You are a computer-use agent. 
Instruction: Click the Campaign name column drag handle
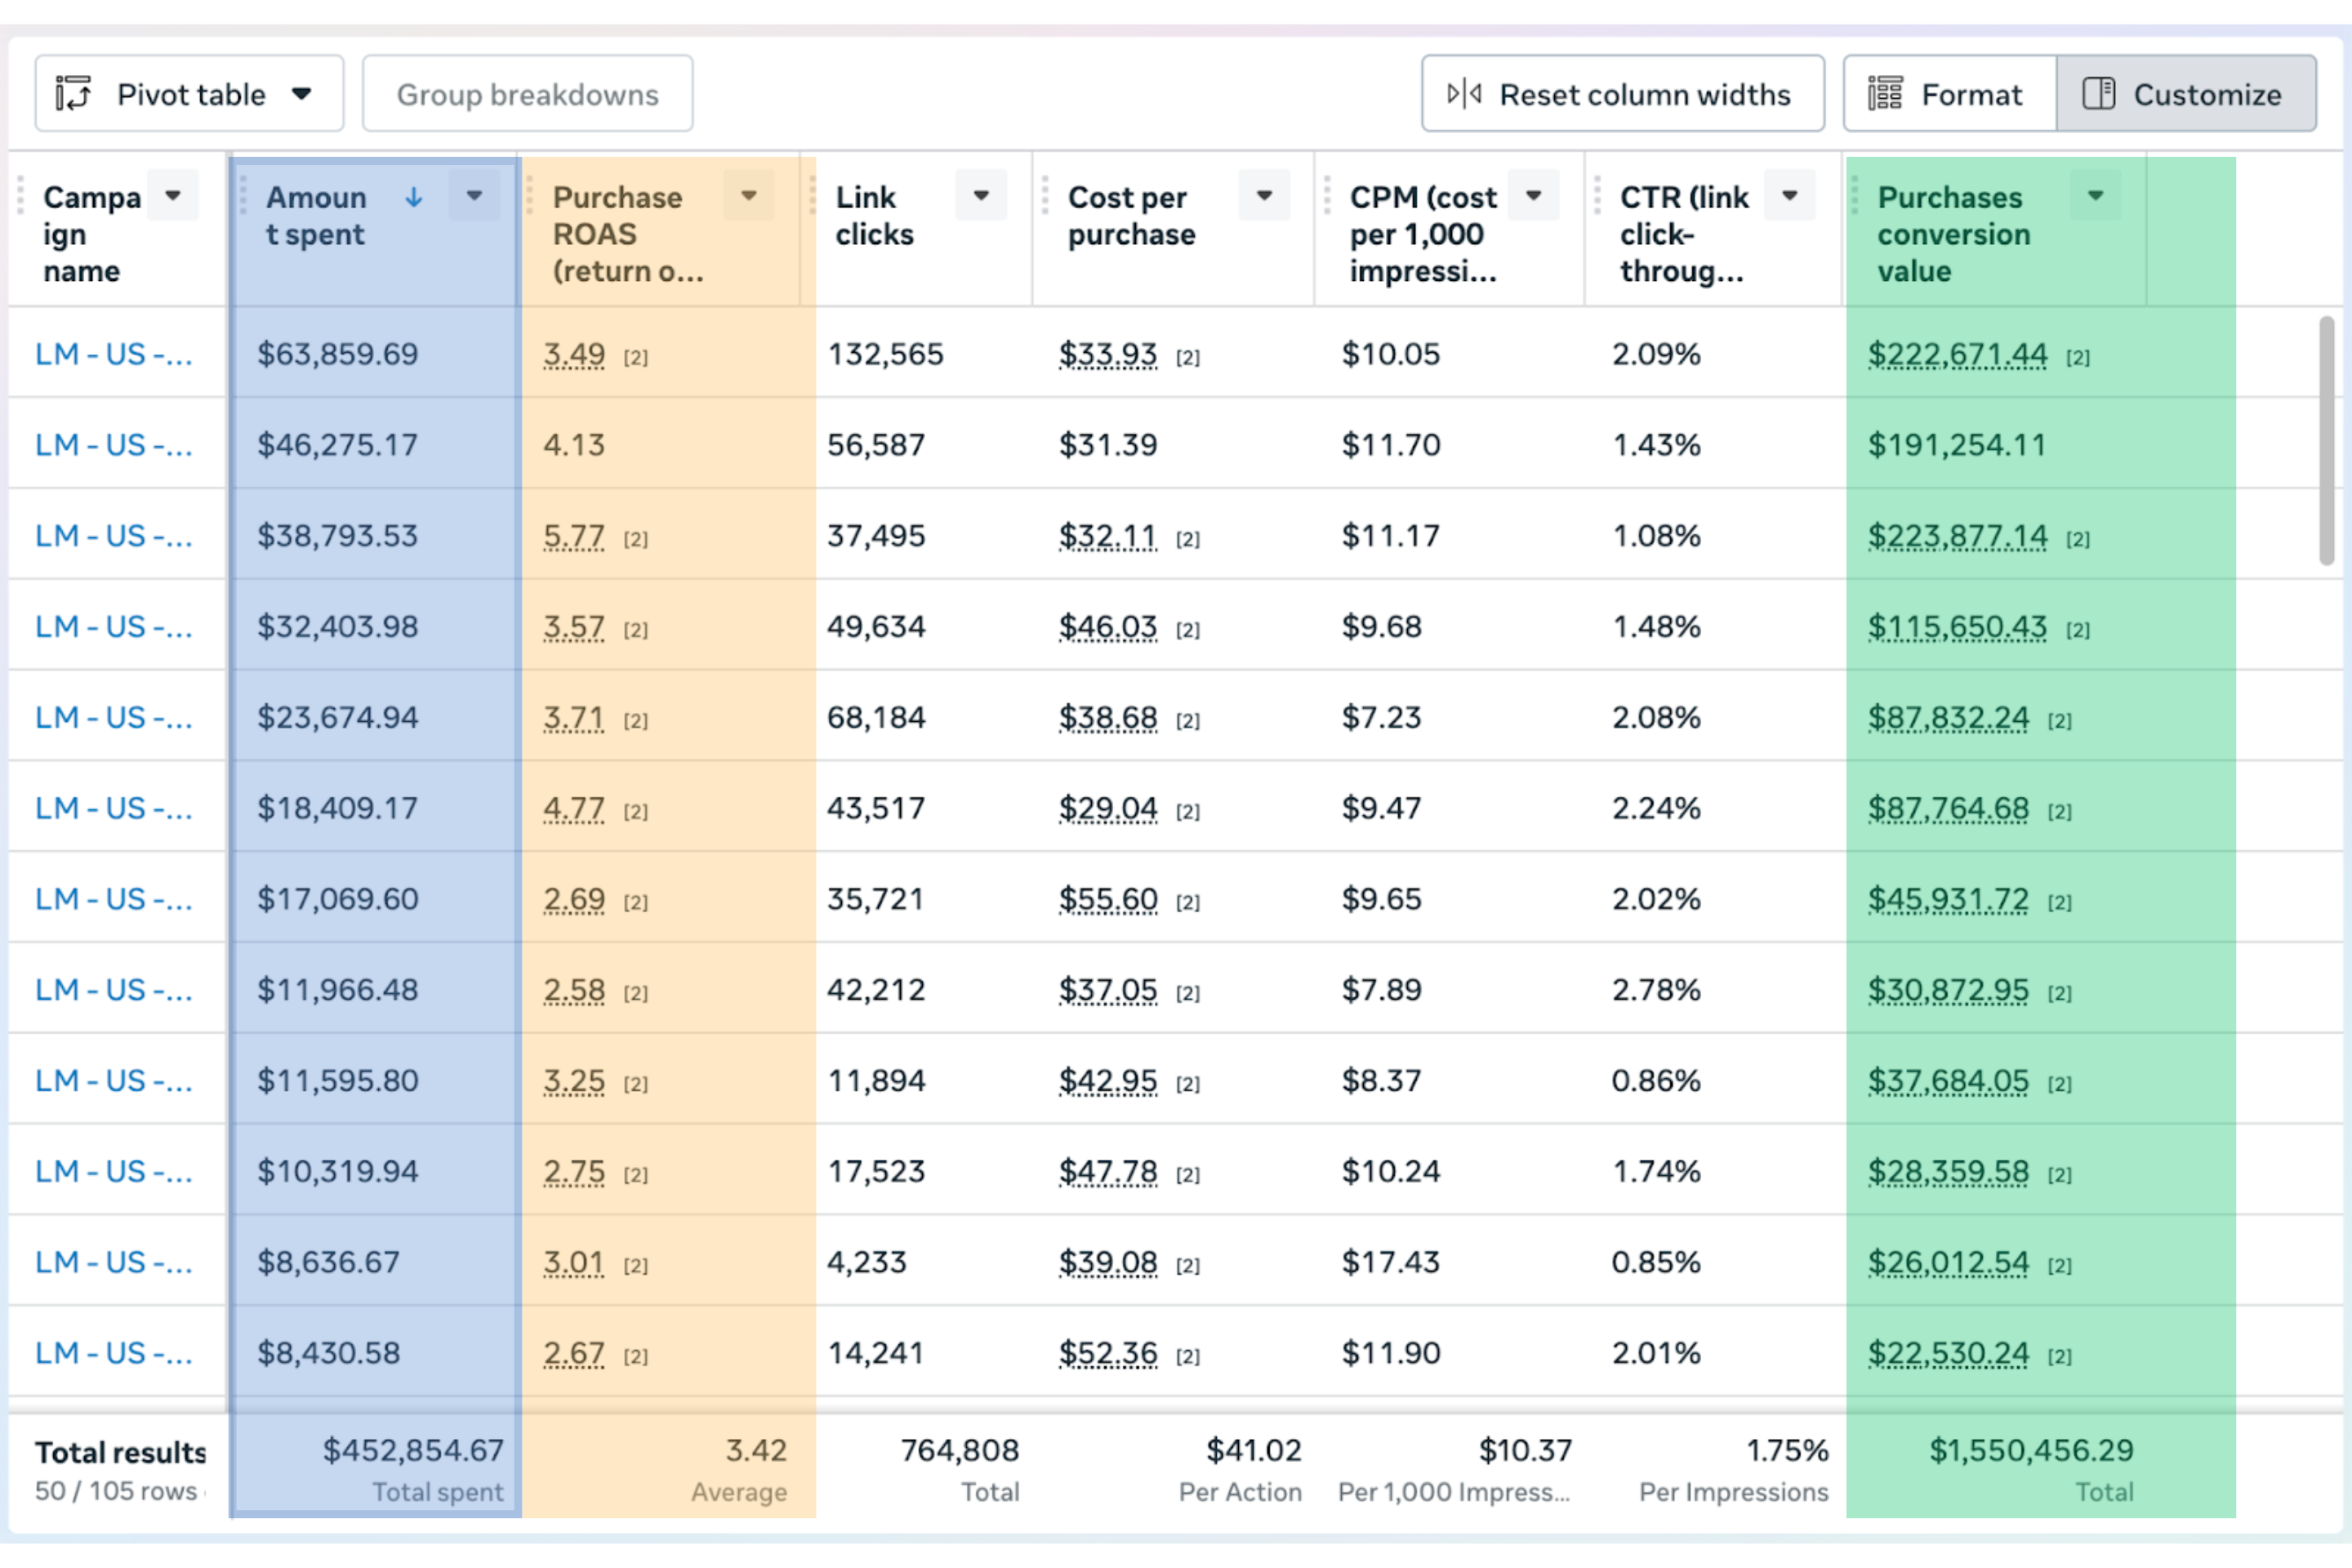(x=21, y=196)
